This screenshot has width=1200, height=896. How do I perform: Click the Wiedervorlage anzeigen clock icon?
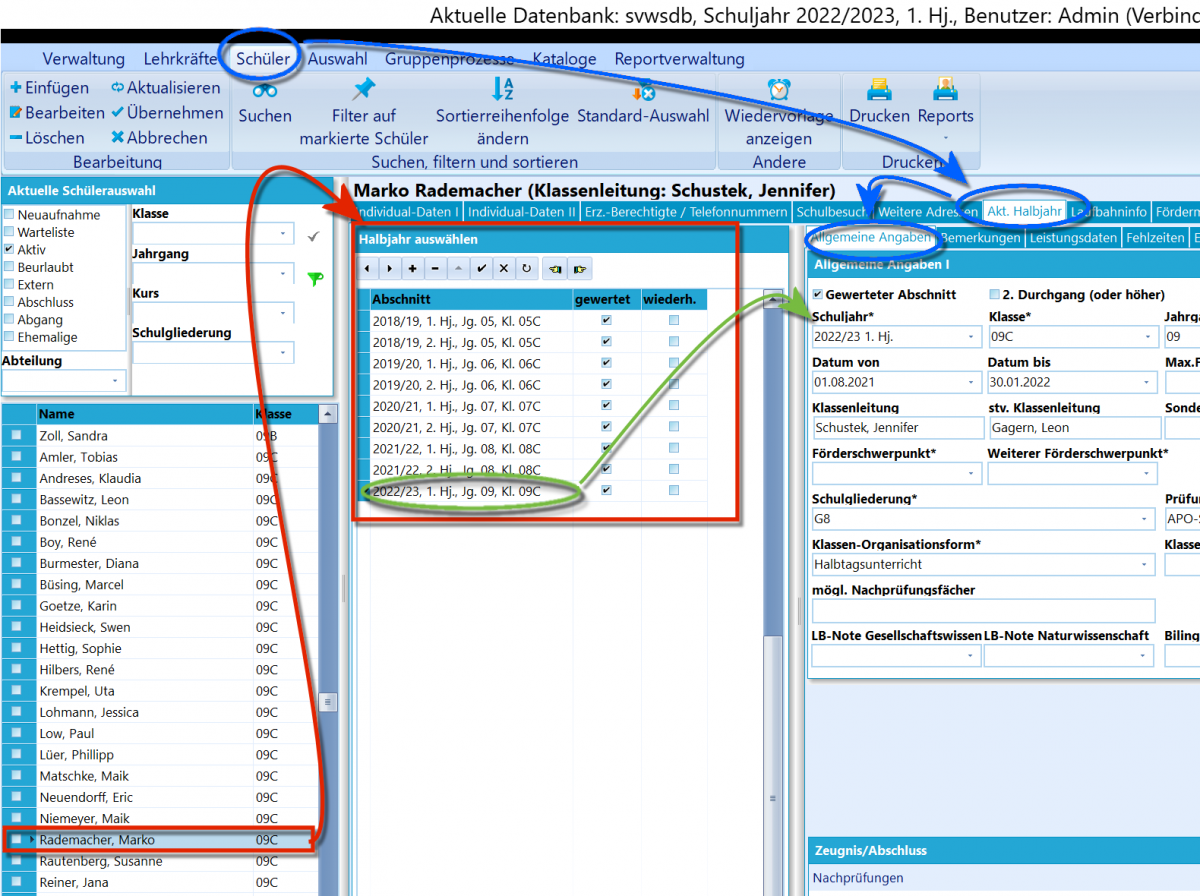pyautogui.click(x=778, y=90)
